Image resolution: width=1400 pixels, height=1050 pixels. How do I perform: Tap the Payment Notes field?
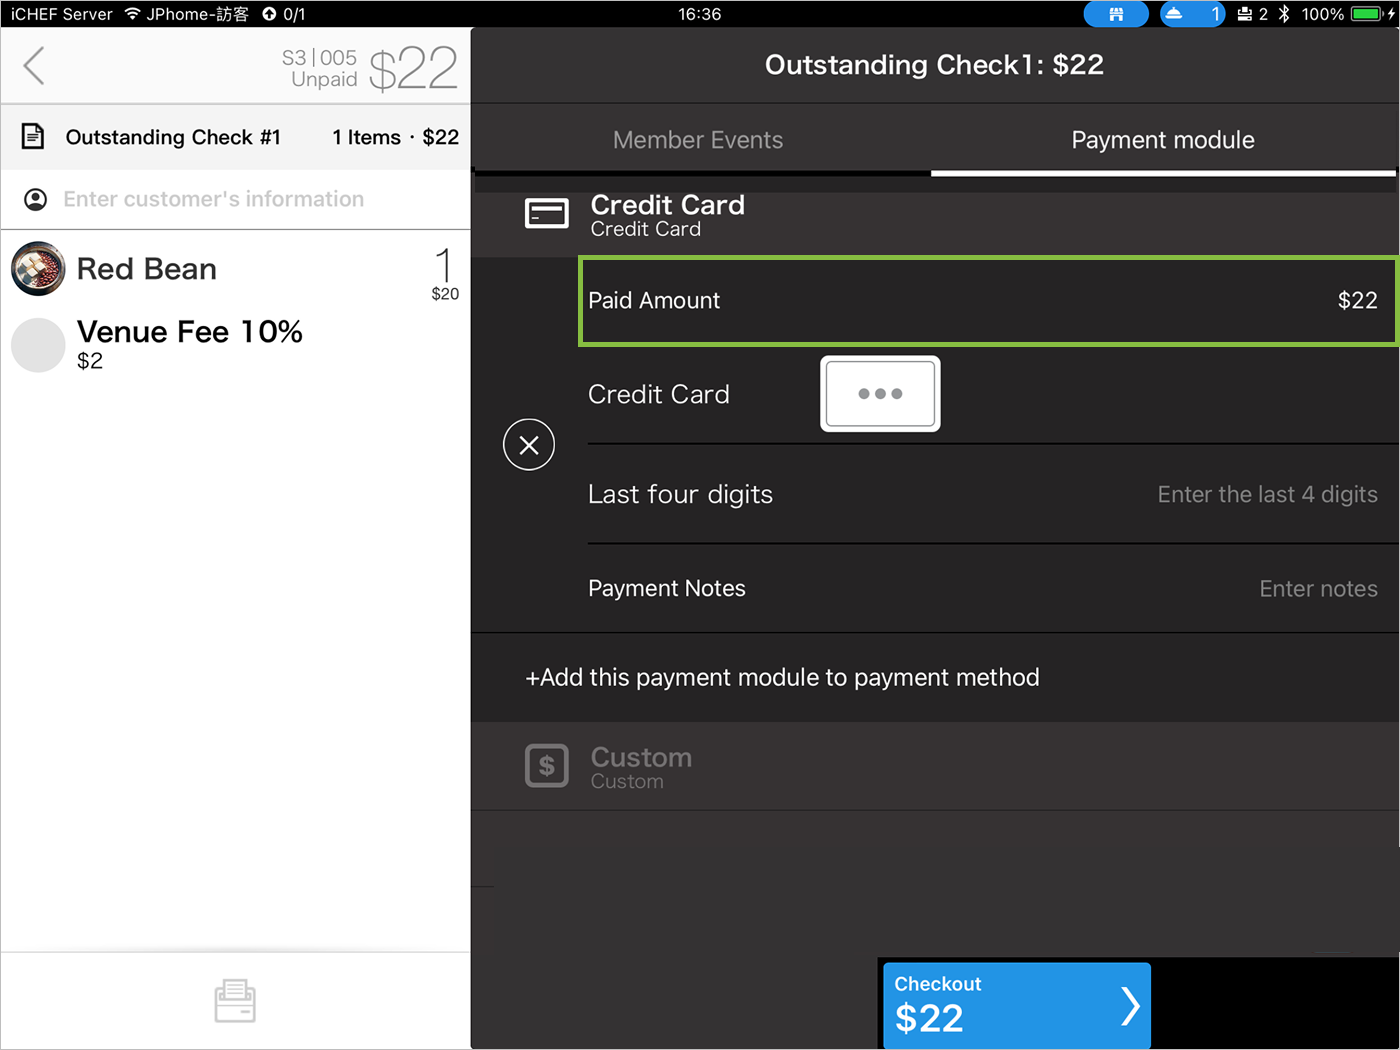click(x=1317, y=589)
